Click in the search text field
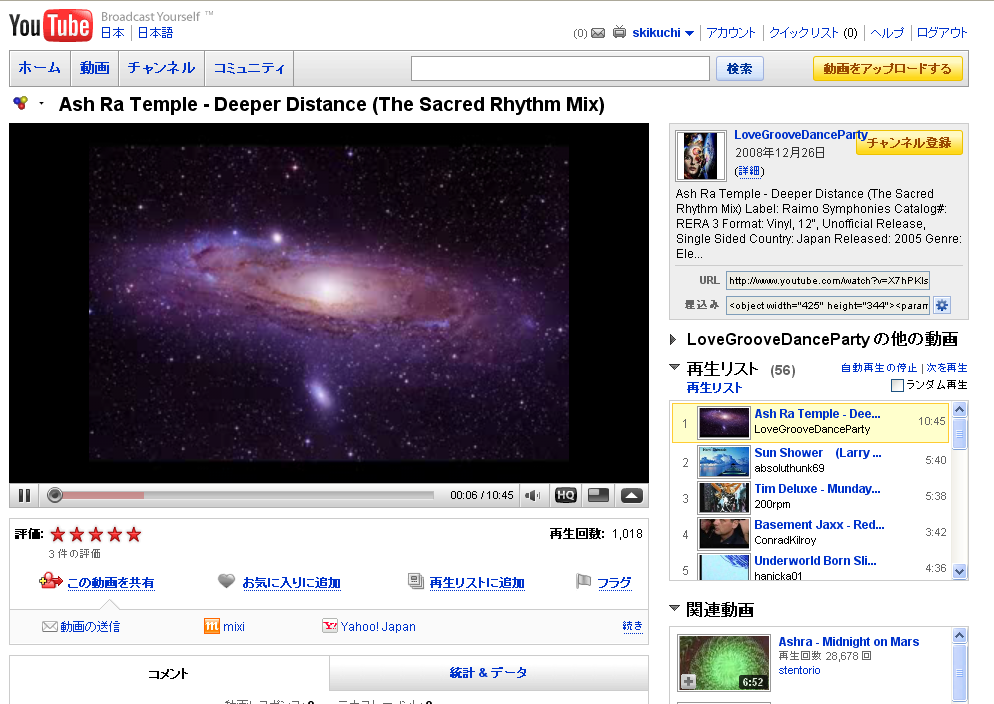Image resolution: width=994 pixels, height=704 pixels. point(560,68)
